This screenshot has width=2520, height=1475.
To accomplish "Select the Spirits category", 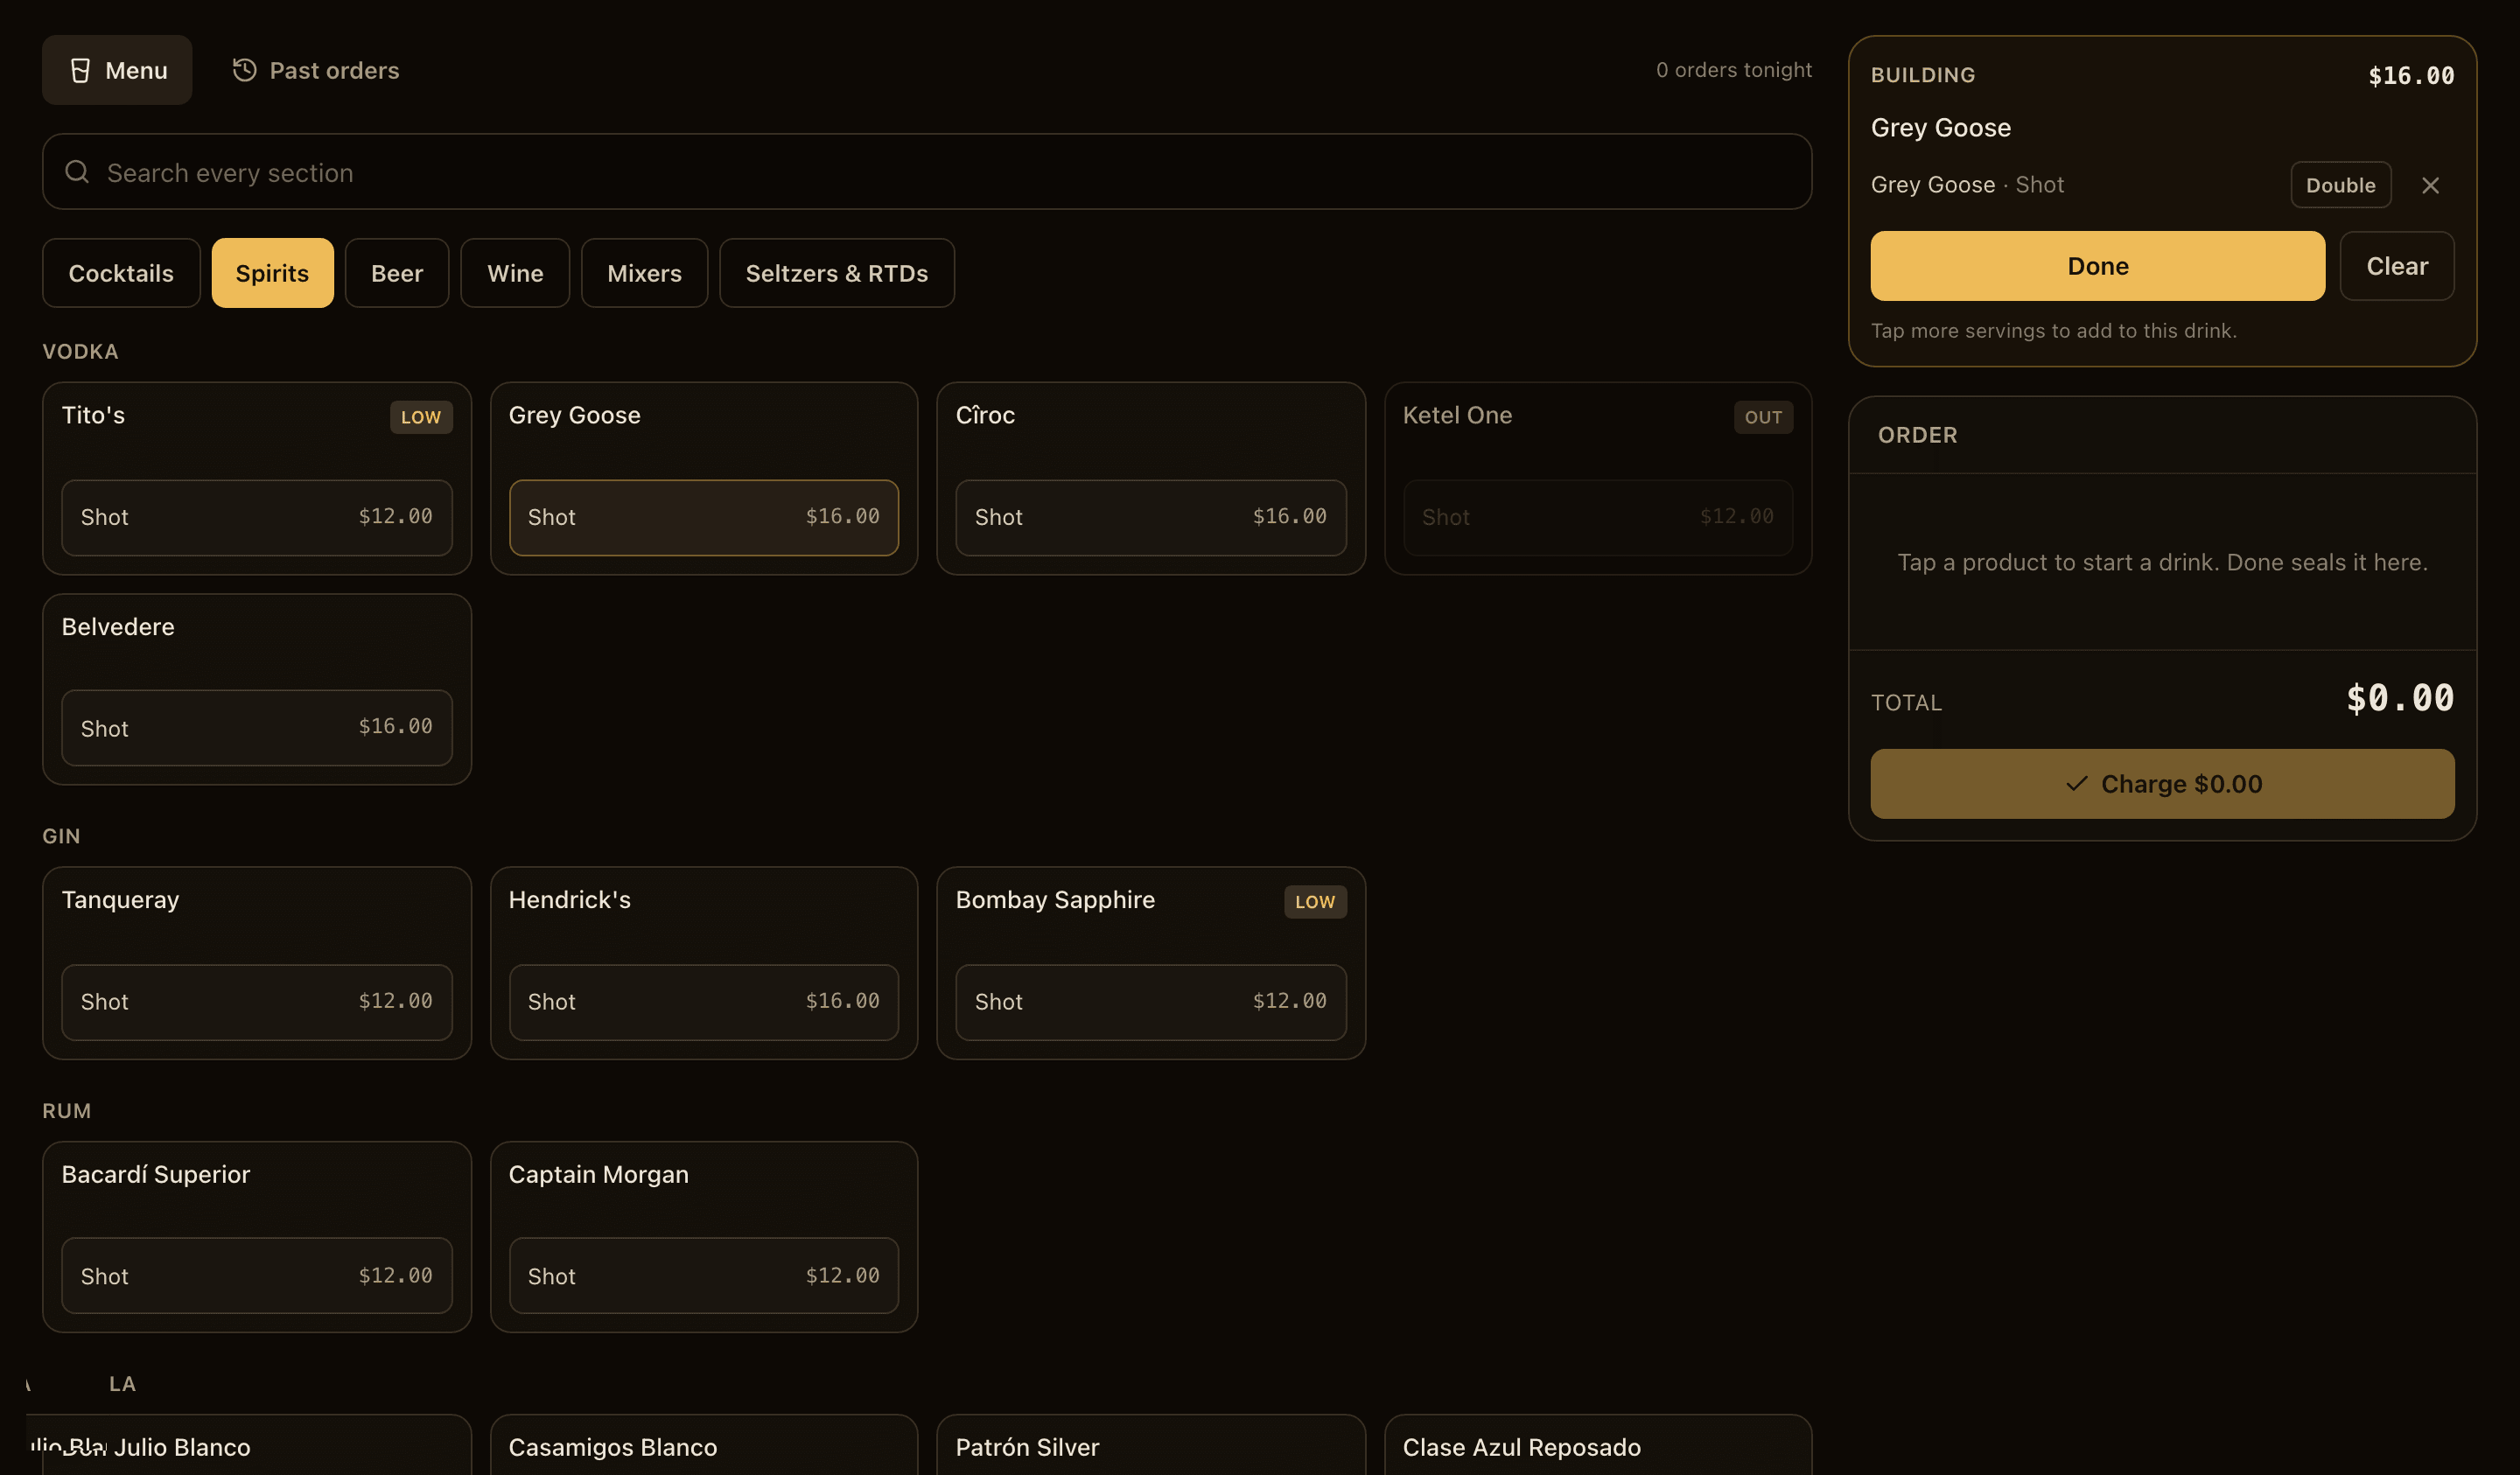I will [272, 273].
